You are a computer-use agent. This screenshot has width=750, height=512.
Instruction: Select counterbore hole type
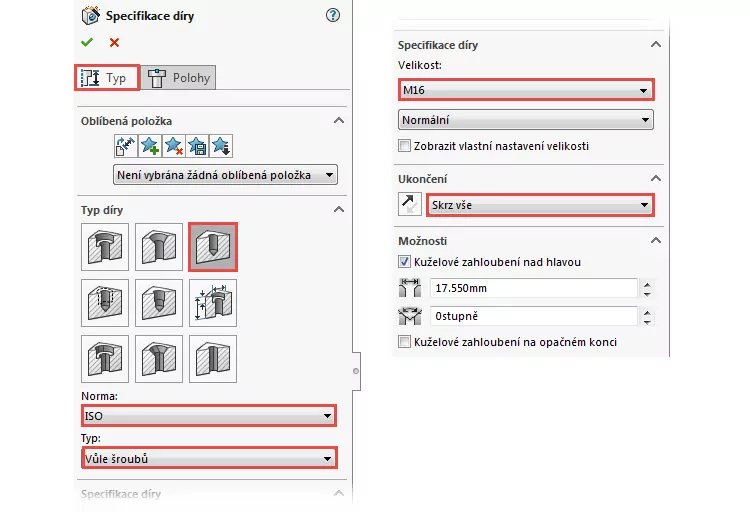[105, 247]
